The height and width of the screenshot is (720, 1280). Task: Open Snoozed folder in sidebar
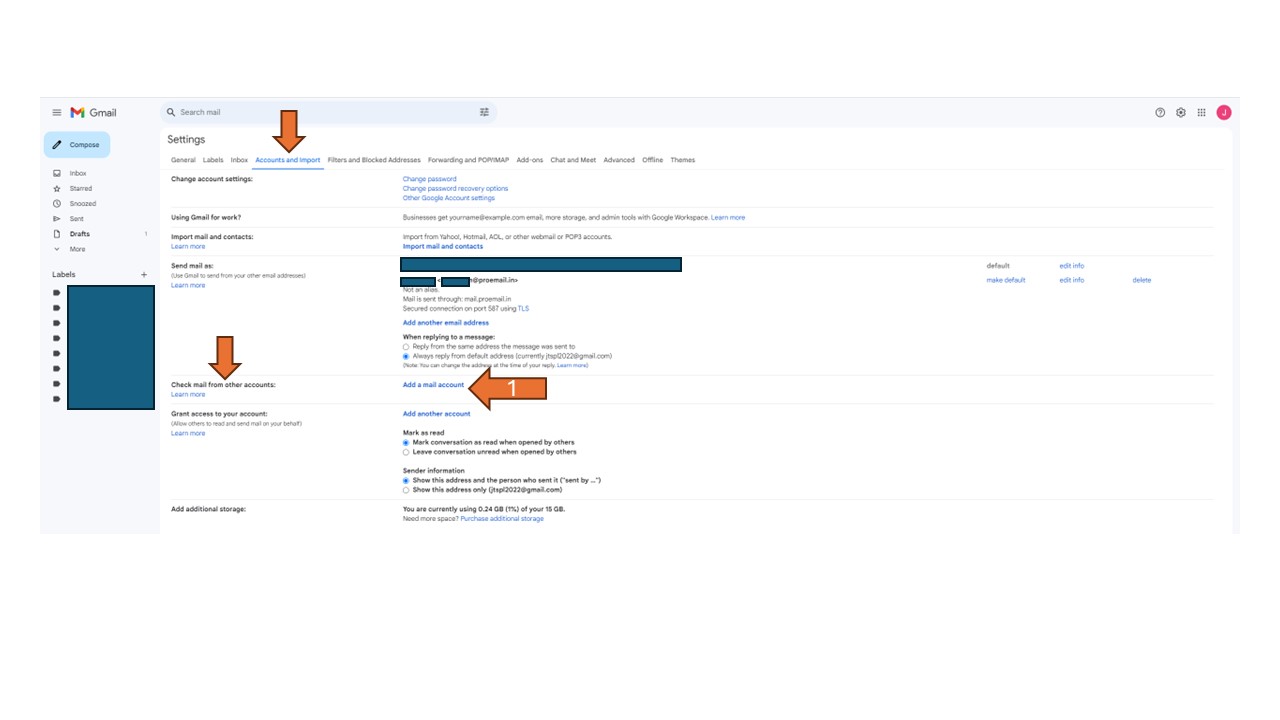pyautogui.click(x=83, y=204)
